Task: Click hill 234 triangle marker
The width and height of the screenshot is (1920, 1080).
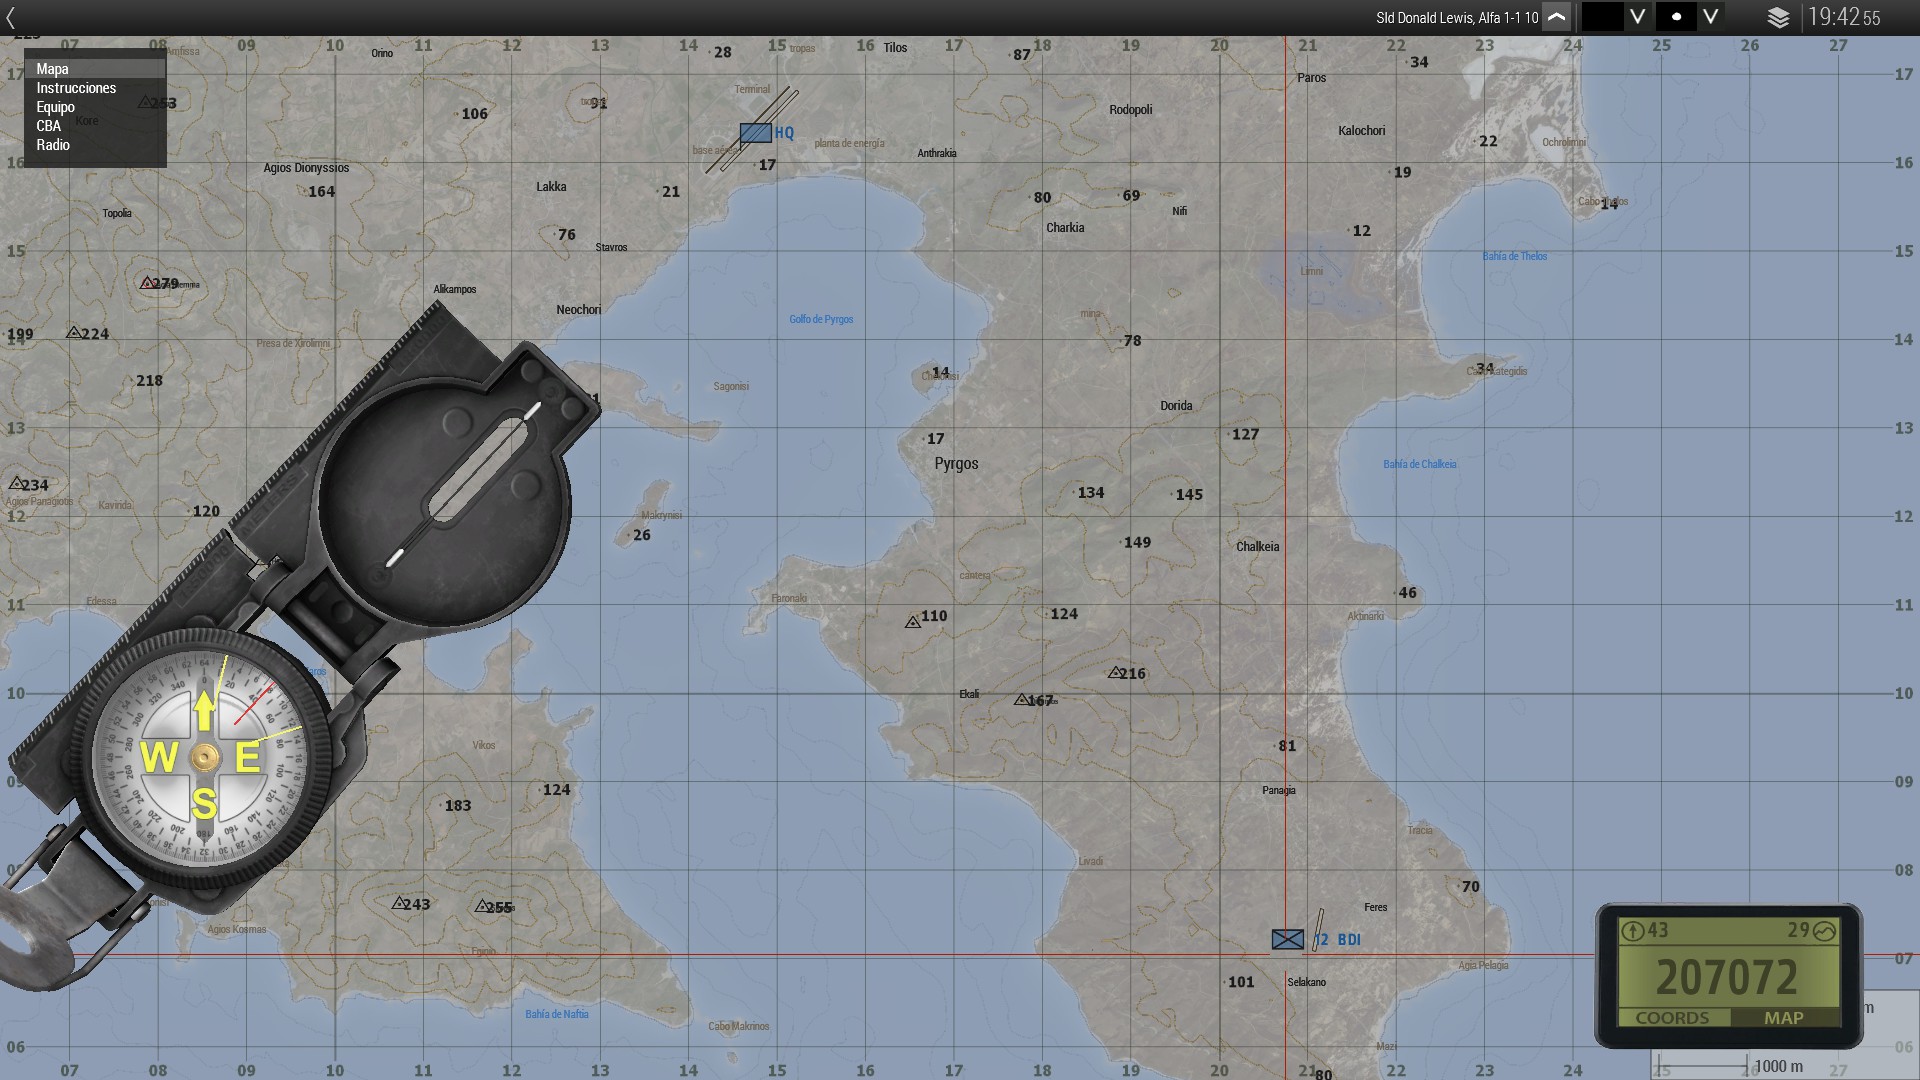Action: [15, 484]
